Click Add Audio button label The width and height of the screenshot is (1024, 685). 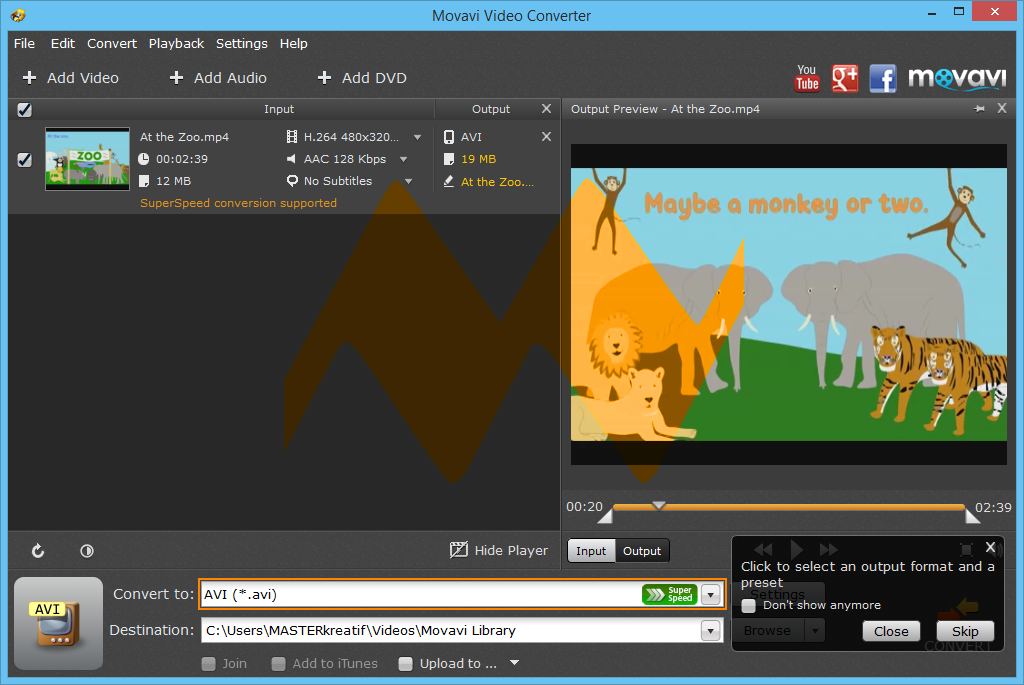(x=230, y=78)
